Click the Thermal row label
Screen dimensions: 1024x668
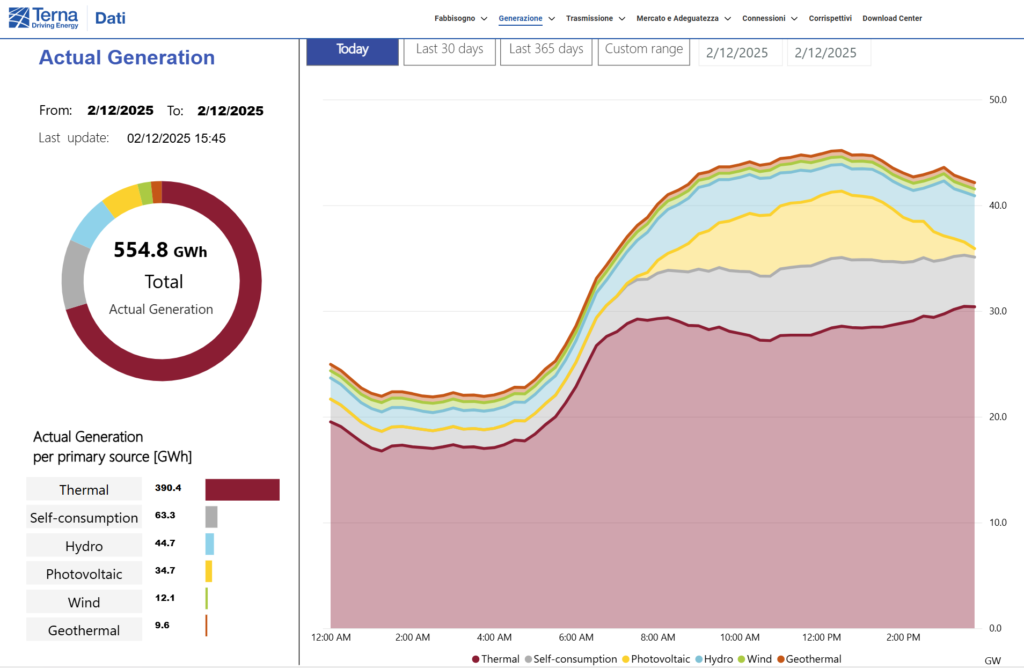coord(84,490)
